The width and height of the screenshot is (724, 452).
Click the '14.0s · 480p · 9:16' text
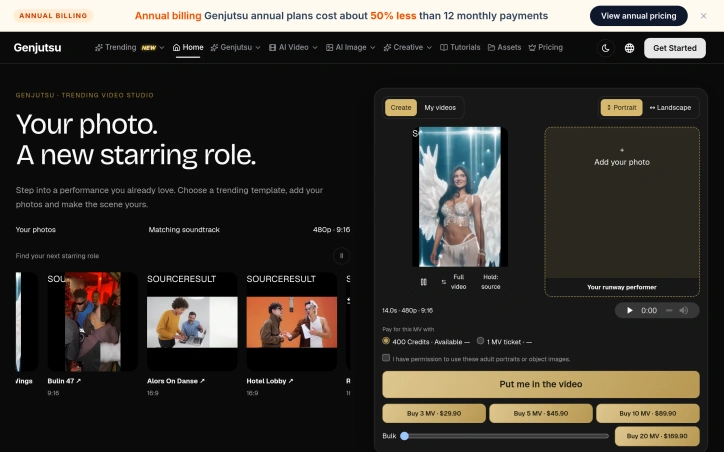[408, 310]
